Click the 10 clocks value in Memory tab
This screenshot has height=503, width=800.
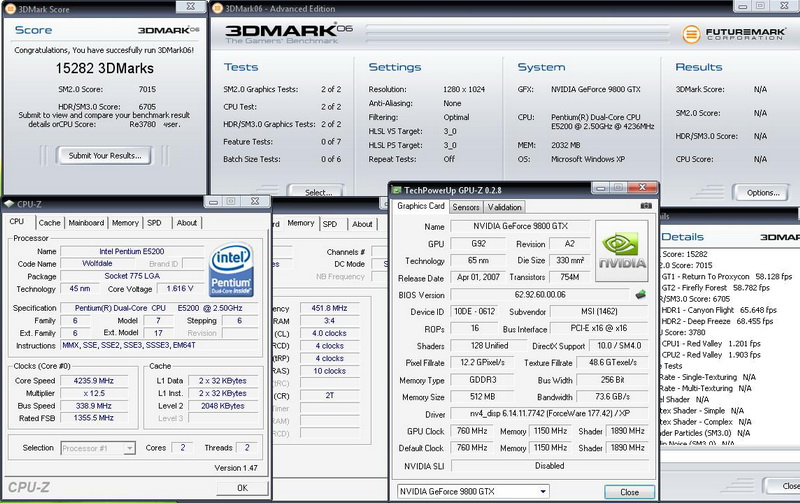click(330, 371)
